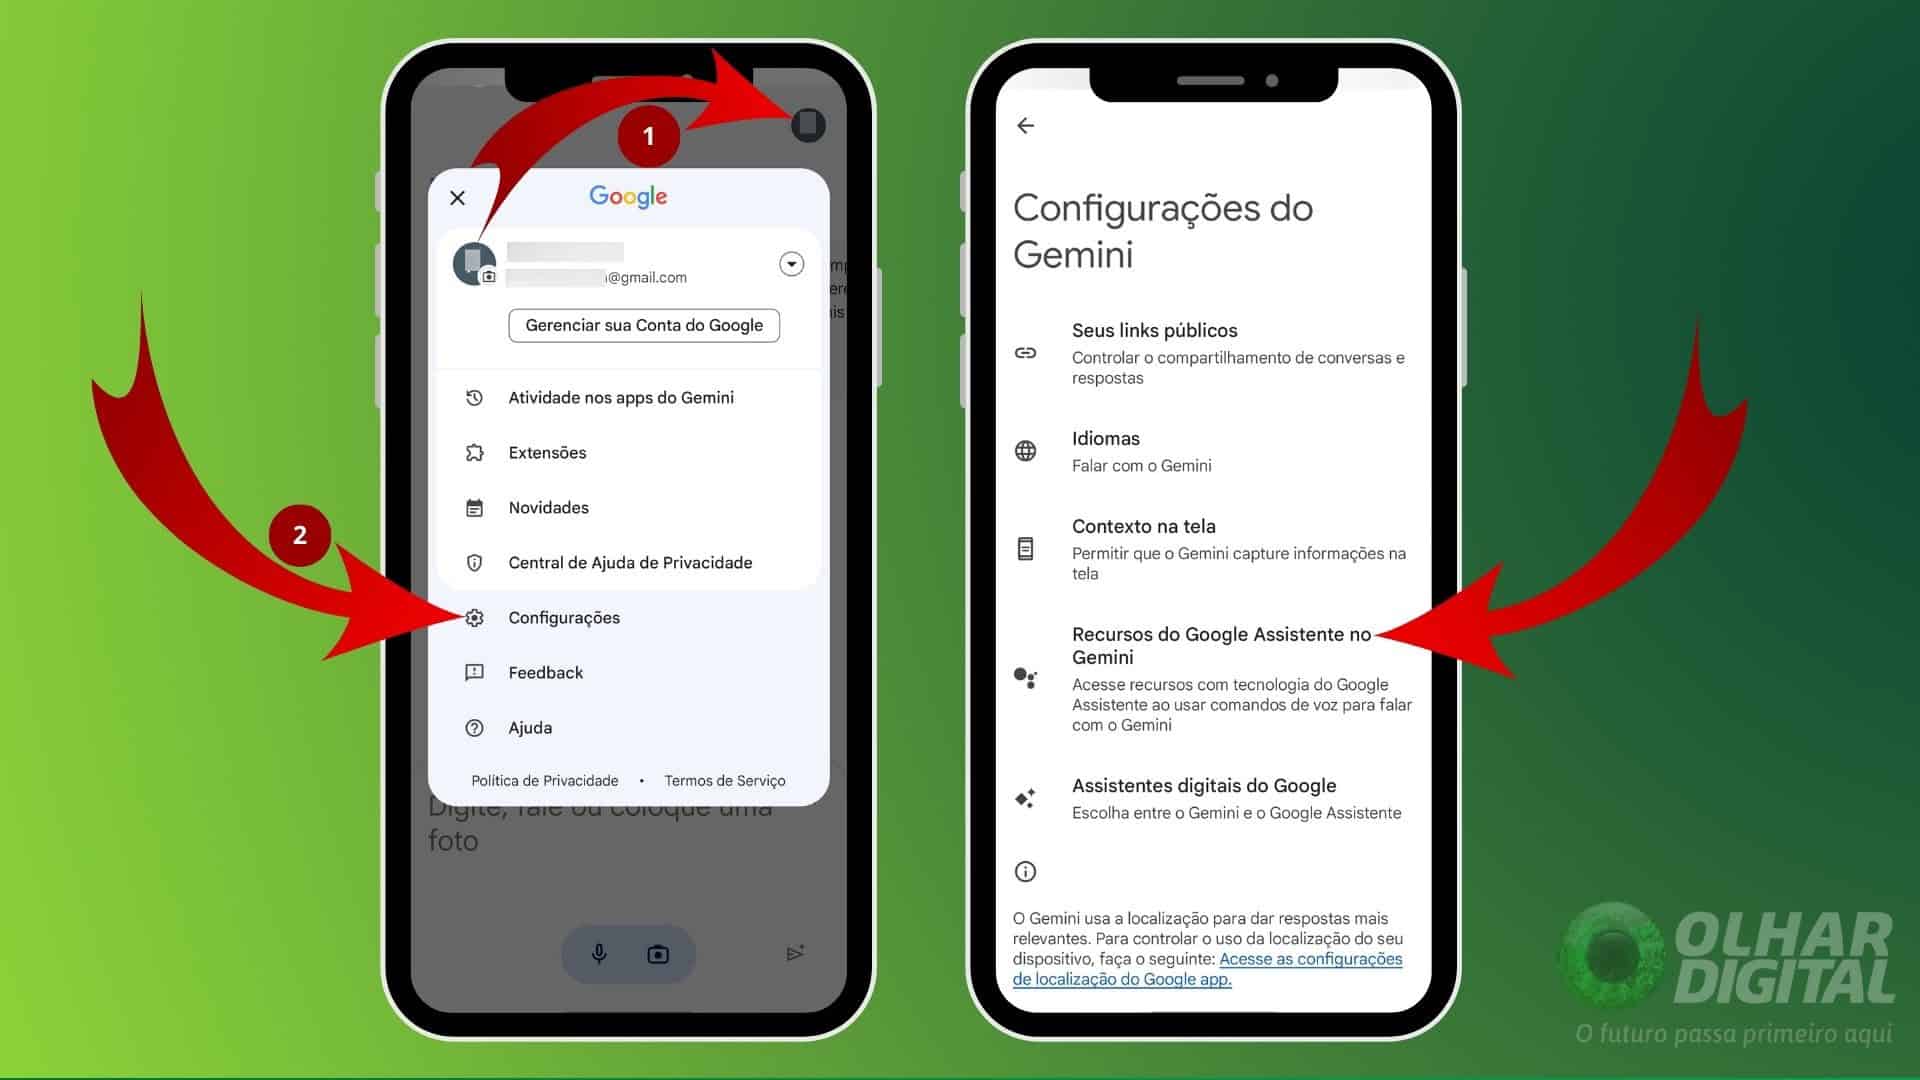Tap the camera input icon
The height and width of the screenshot is (1080, 1920).
pos(659,953)
